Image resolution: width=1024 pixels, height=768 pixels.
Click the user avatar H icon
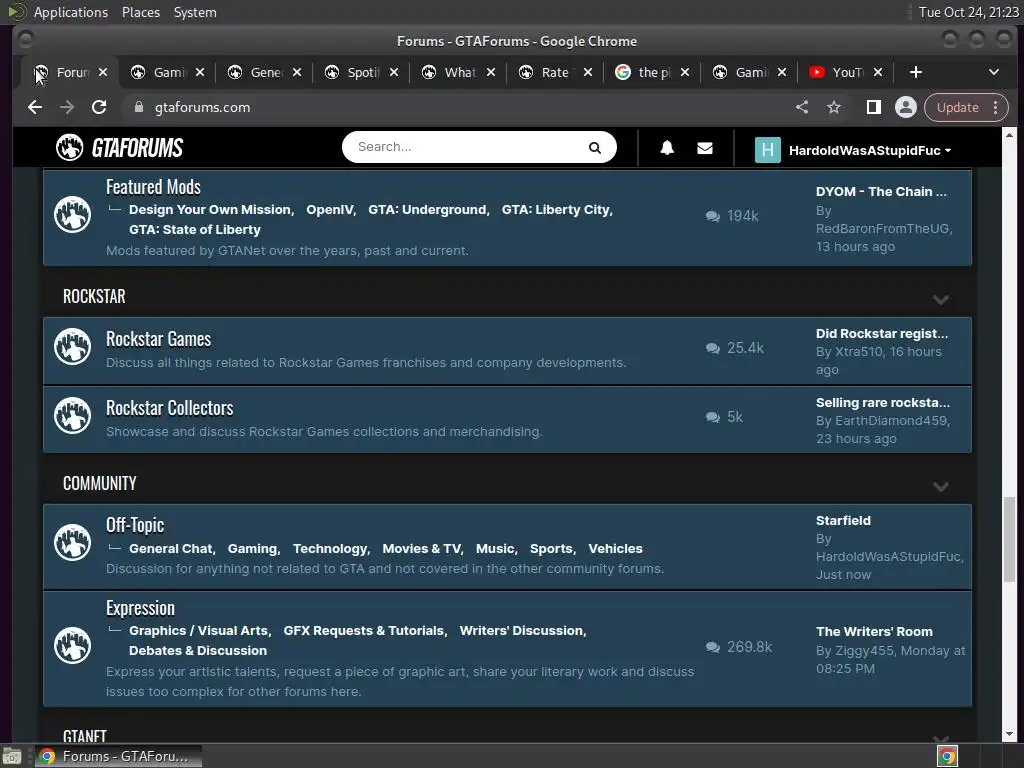click(767, 150)
